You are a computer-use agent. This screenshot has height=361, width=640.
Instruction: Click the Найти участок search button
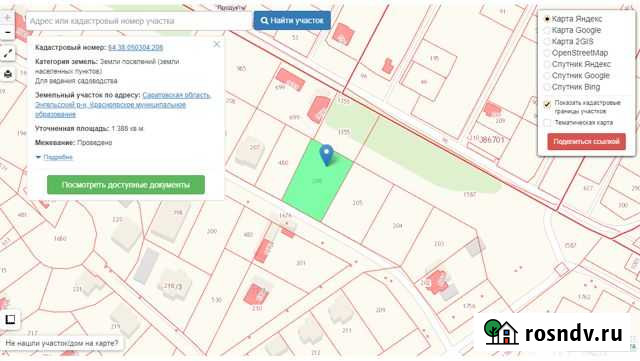(292, 20)
